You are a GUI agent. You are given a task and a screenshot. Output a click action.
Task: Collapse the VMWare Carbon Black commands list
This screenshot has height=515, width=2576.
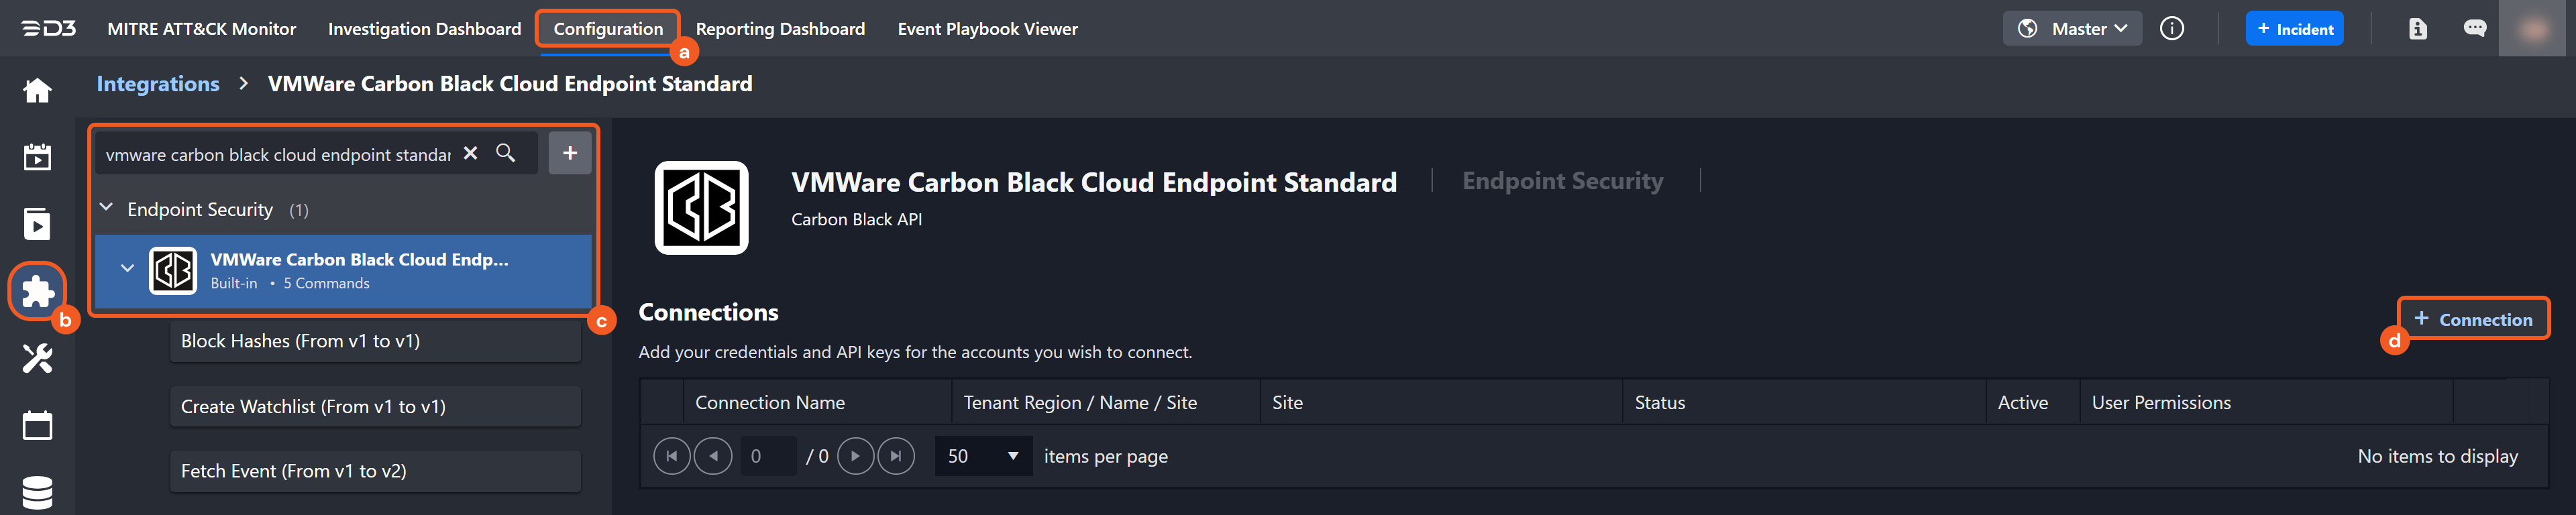pyautogui.click(x=127, y=268)
